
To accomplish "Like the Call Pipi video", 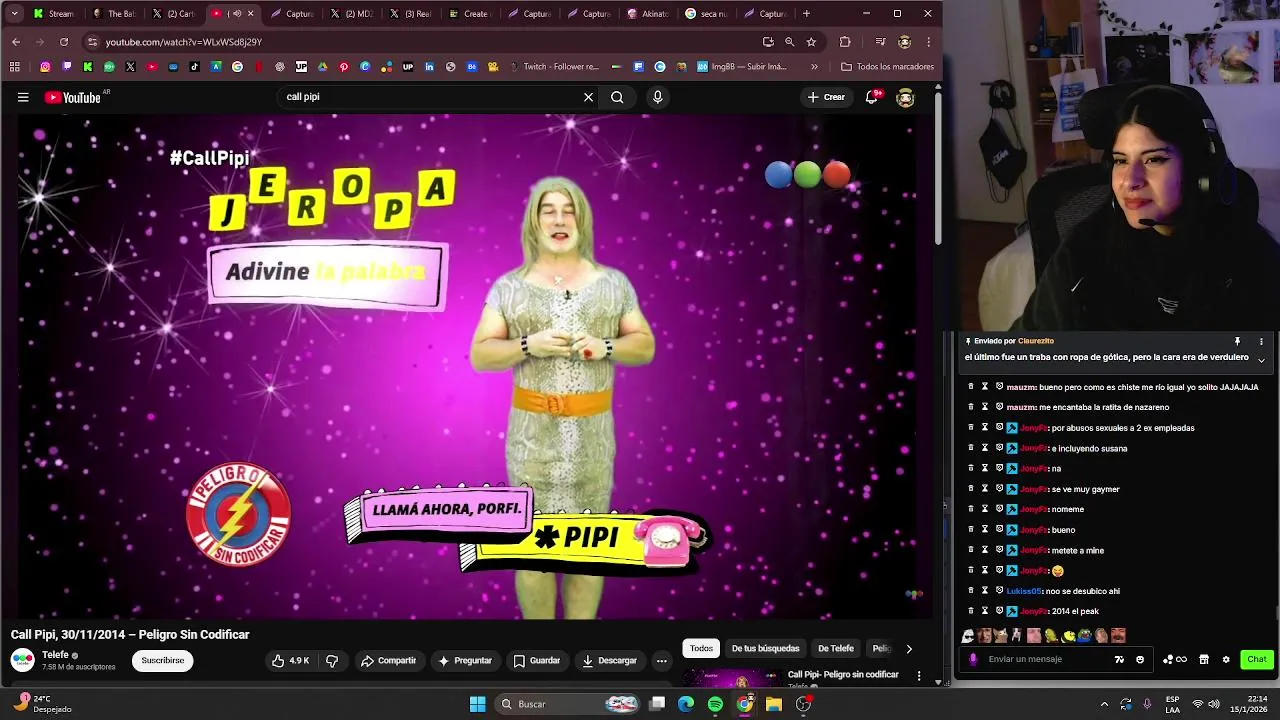I will (290, 661).
